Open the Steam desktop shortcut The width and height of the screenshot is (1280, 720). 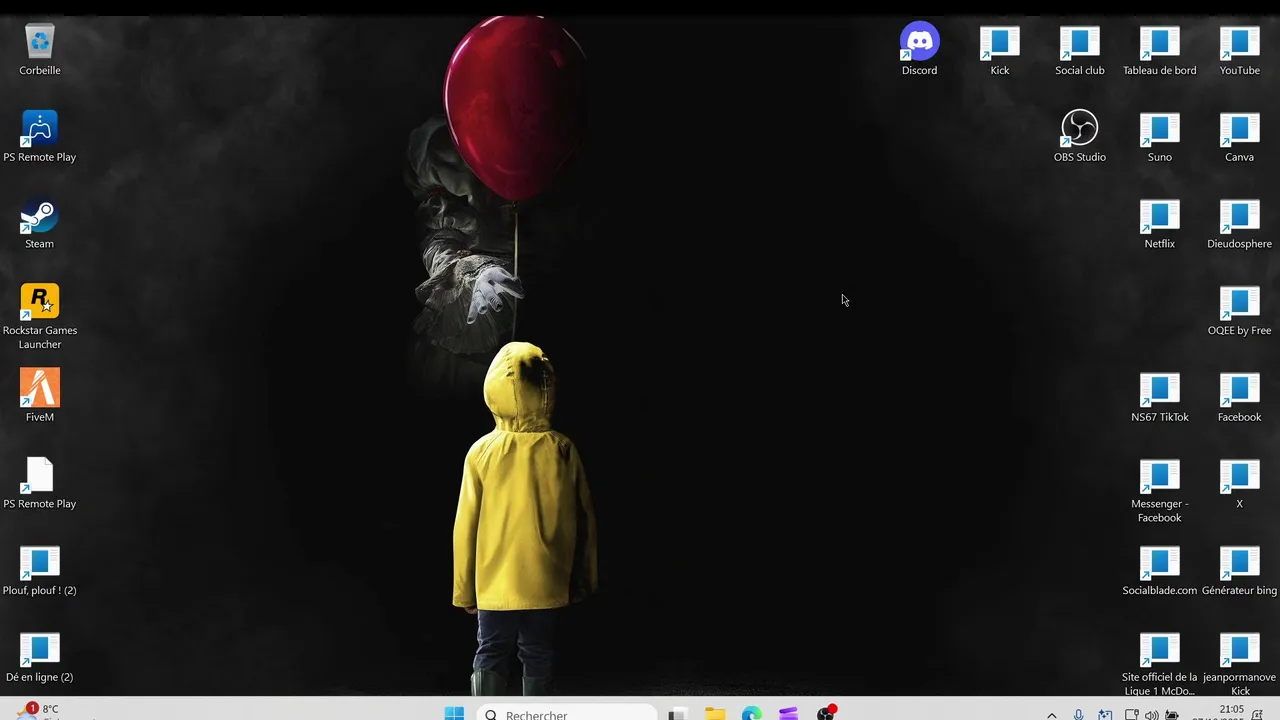pos(40,224)
